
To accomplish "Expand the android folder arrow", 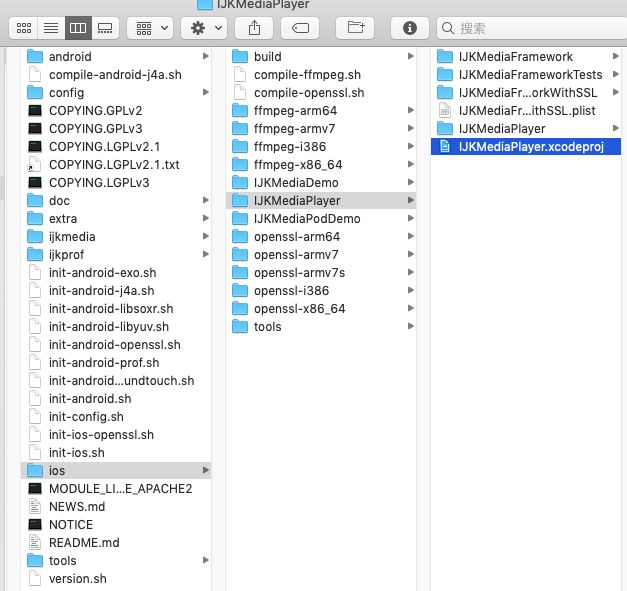I will pos(206,56).
